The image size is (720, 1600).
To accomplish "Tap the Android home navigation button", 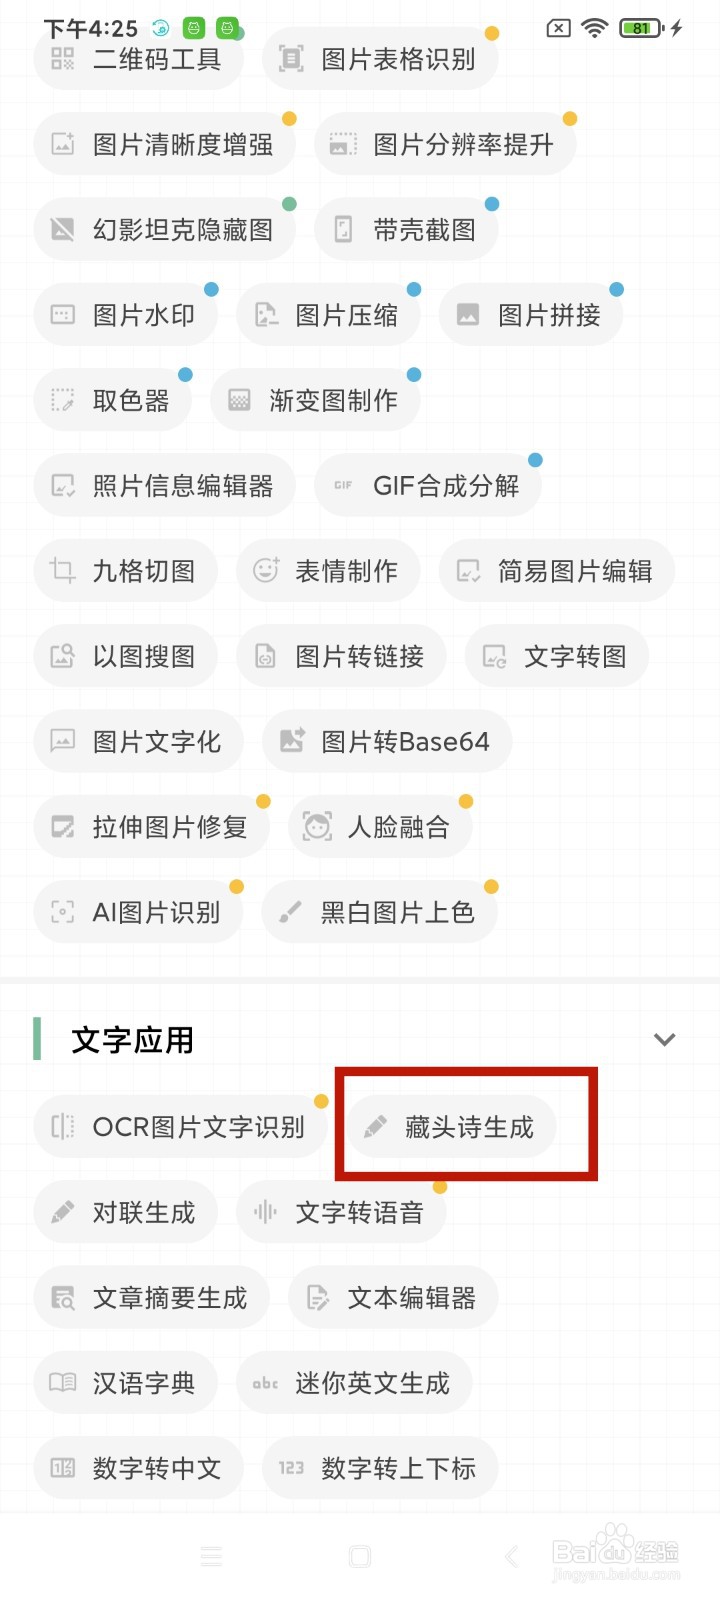I will (360, 1556).
